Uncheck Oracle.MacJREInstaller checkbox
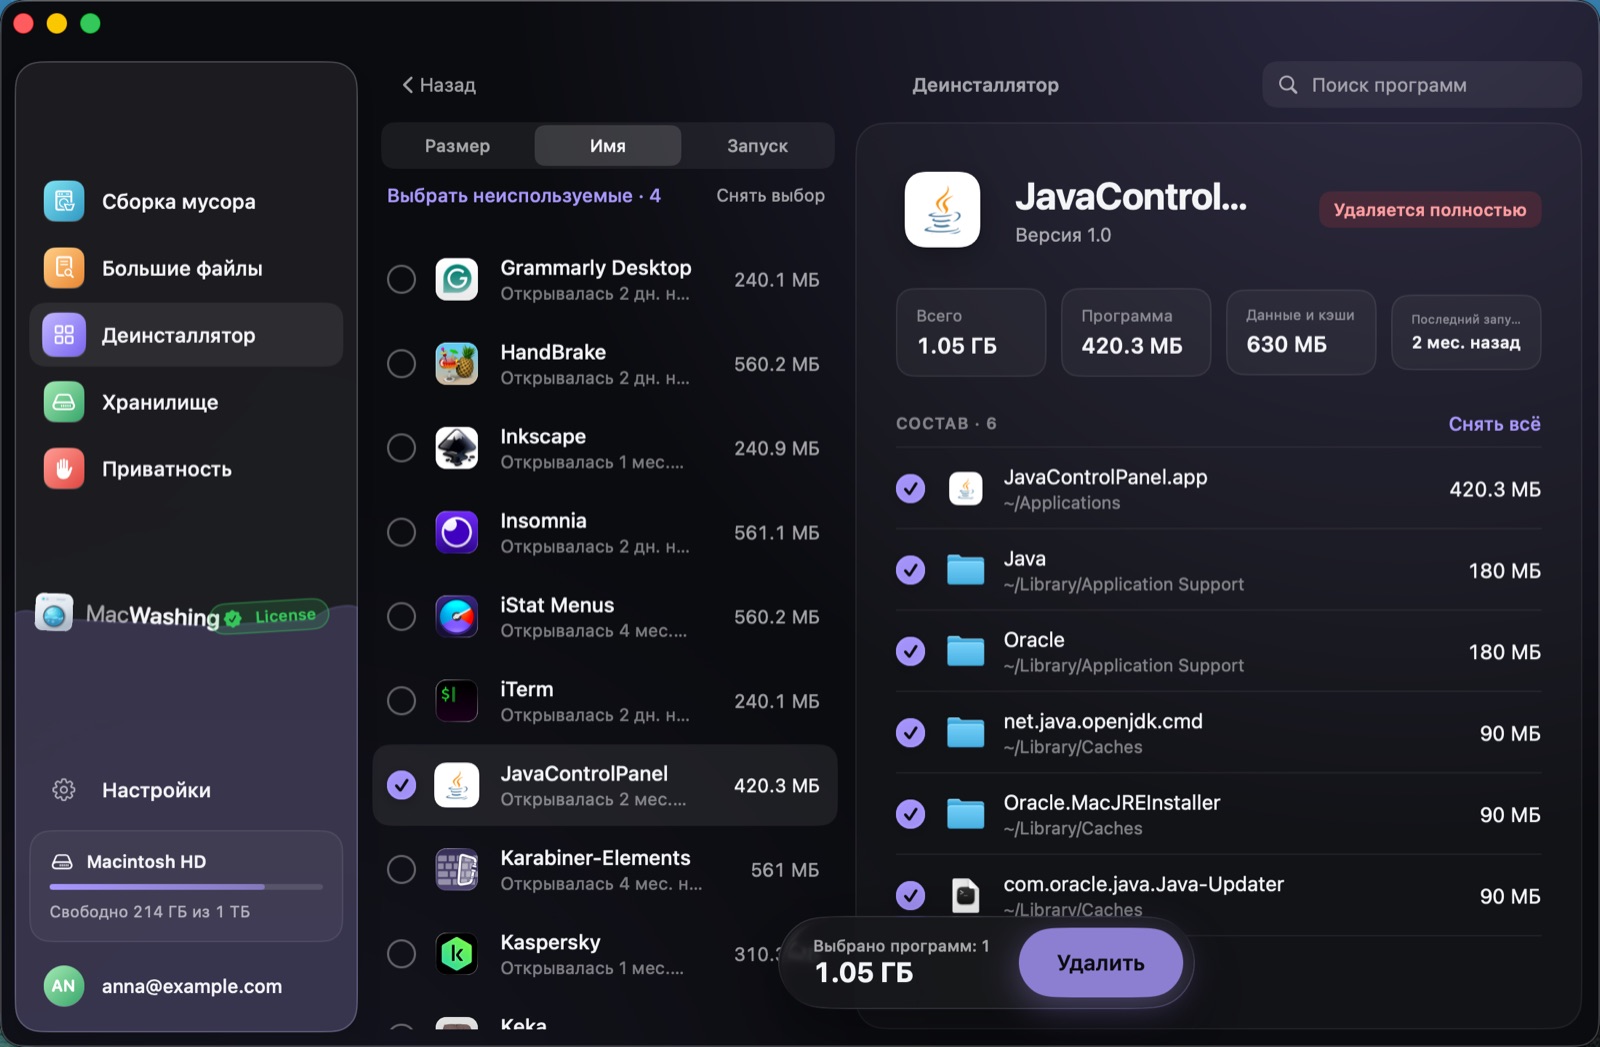1600x1047 pixels. pyautogui.click(x=910, y=815)
